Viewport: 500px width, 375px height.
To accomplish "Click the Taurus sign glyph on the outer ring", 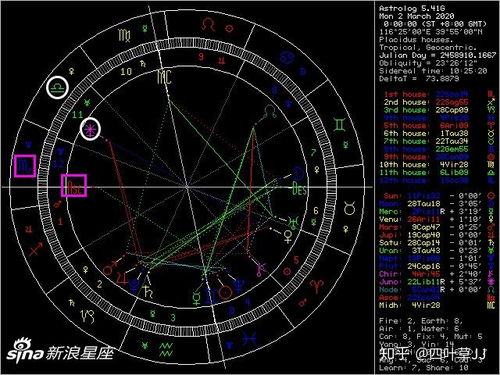I will [x=350, y=208].
